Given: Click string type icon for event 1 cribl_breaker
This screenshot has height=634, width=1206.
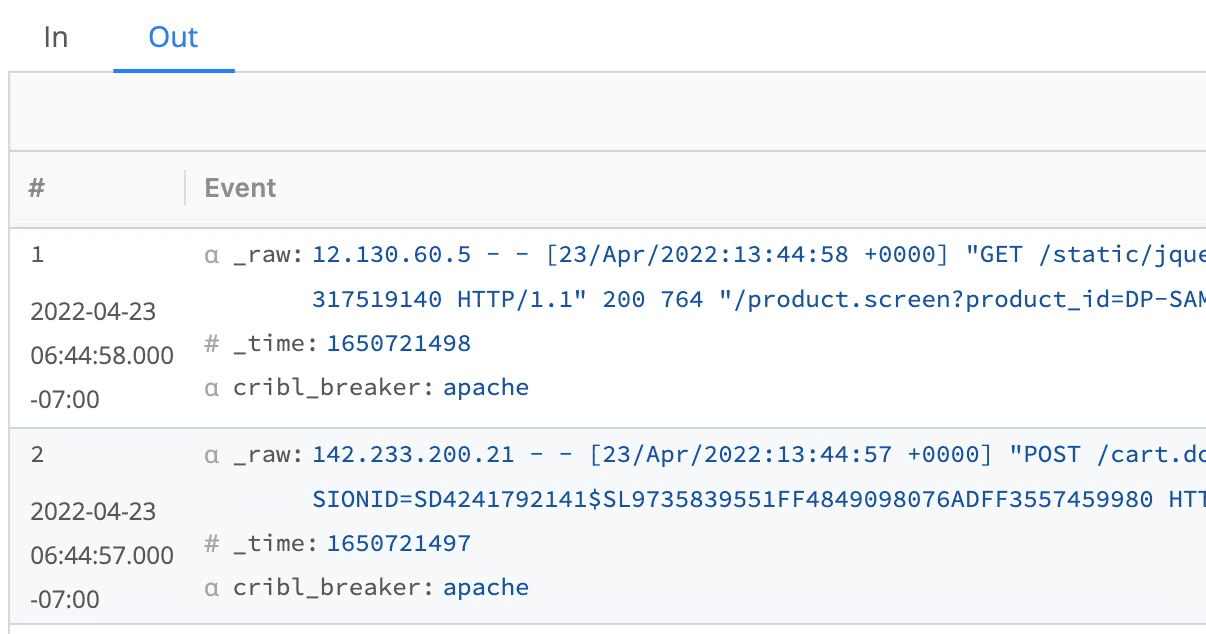Looking at the screenshot, I should click(x=211, y=388).
